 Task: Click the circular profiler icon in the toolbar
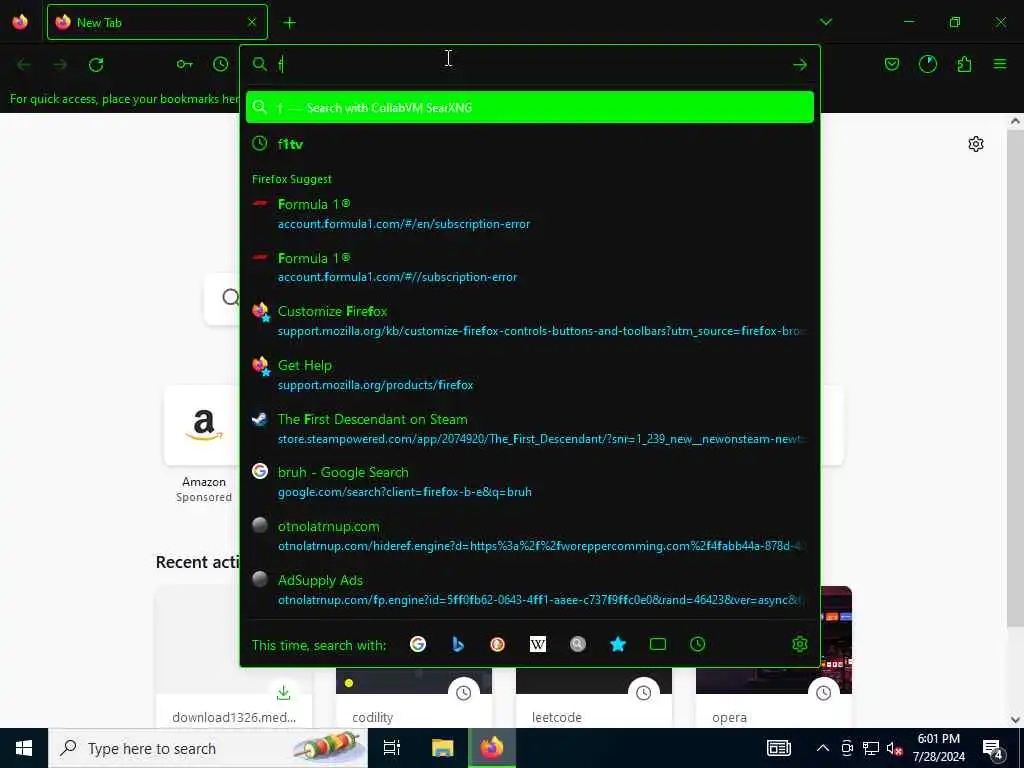tap(927, 64)
